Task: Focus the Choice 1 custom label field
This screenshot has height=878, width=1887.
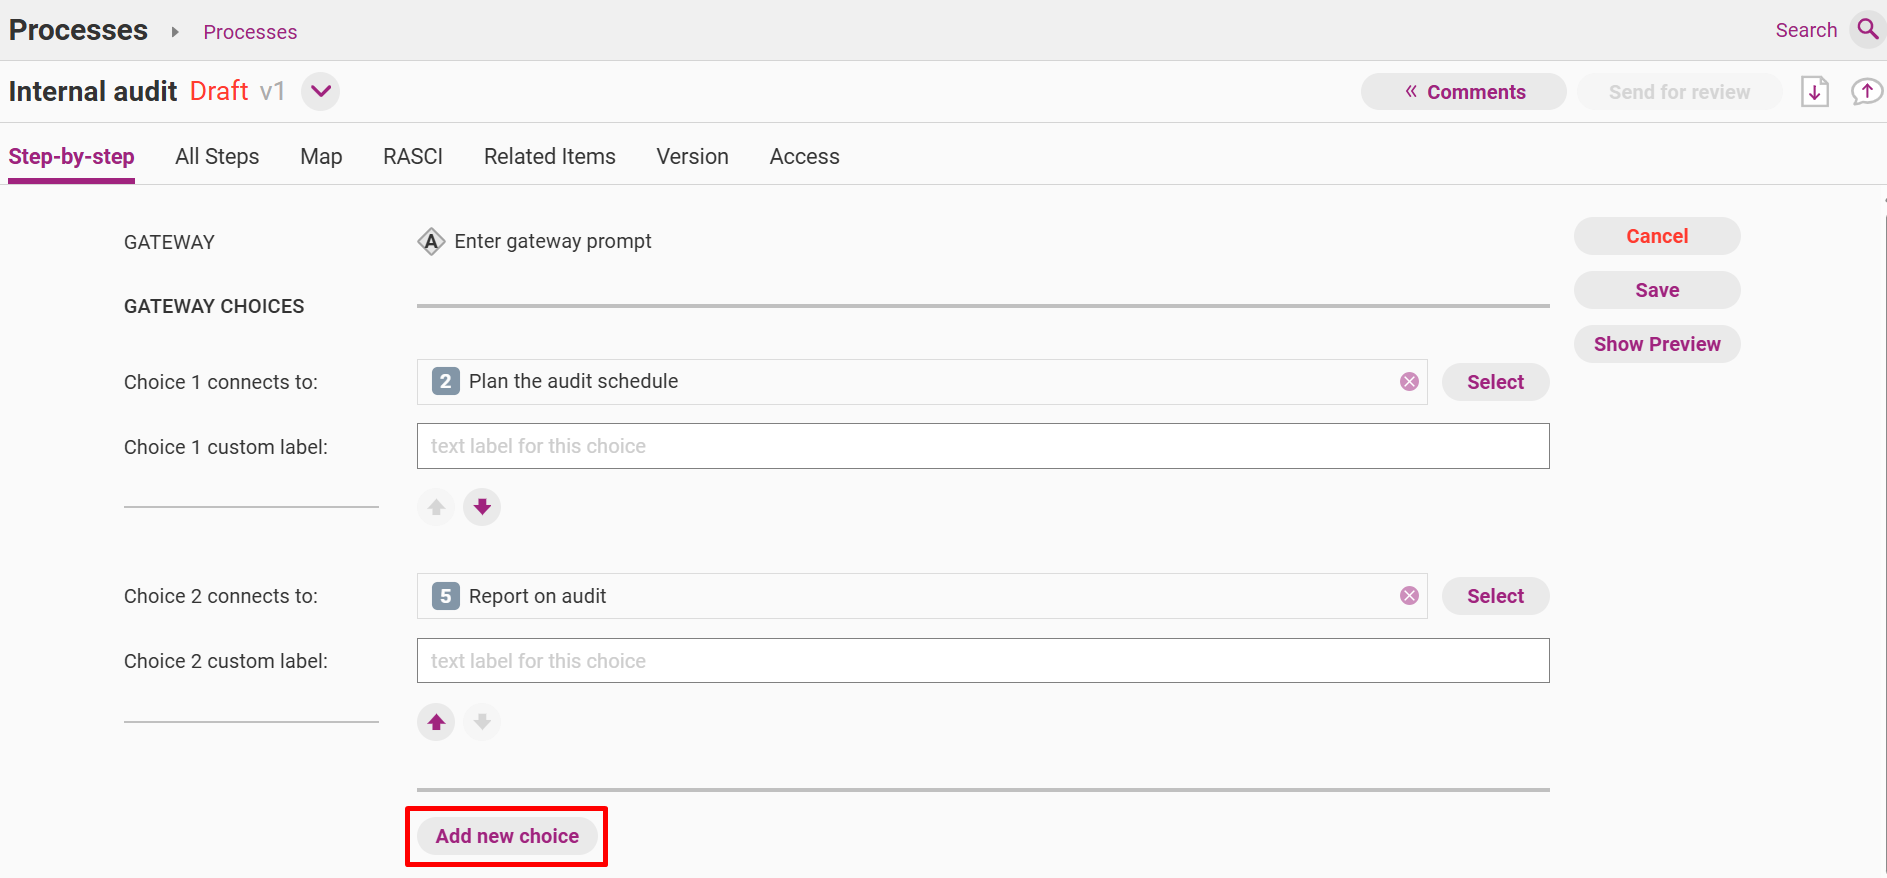Action: pyautogui.click(x=983, y=446)
